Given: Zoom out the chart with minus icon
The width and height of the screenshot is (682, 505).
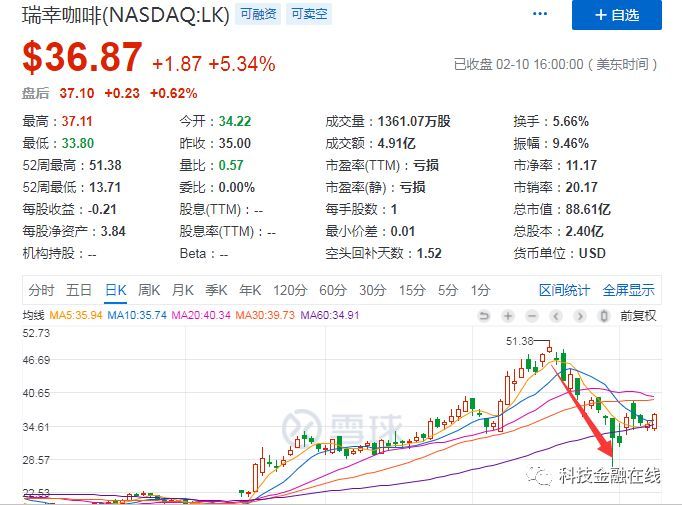Looking at the screenshot, I should point(532,316).
